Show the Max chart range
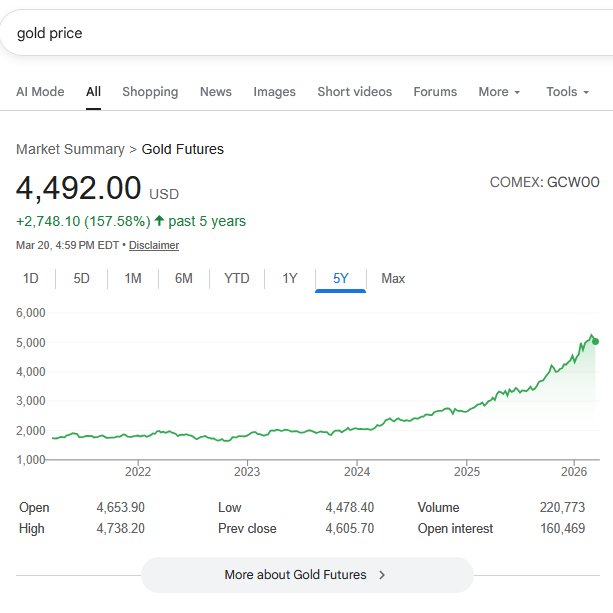Screen dimensions: 613x613 click(393, 278)
